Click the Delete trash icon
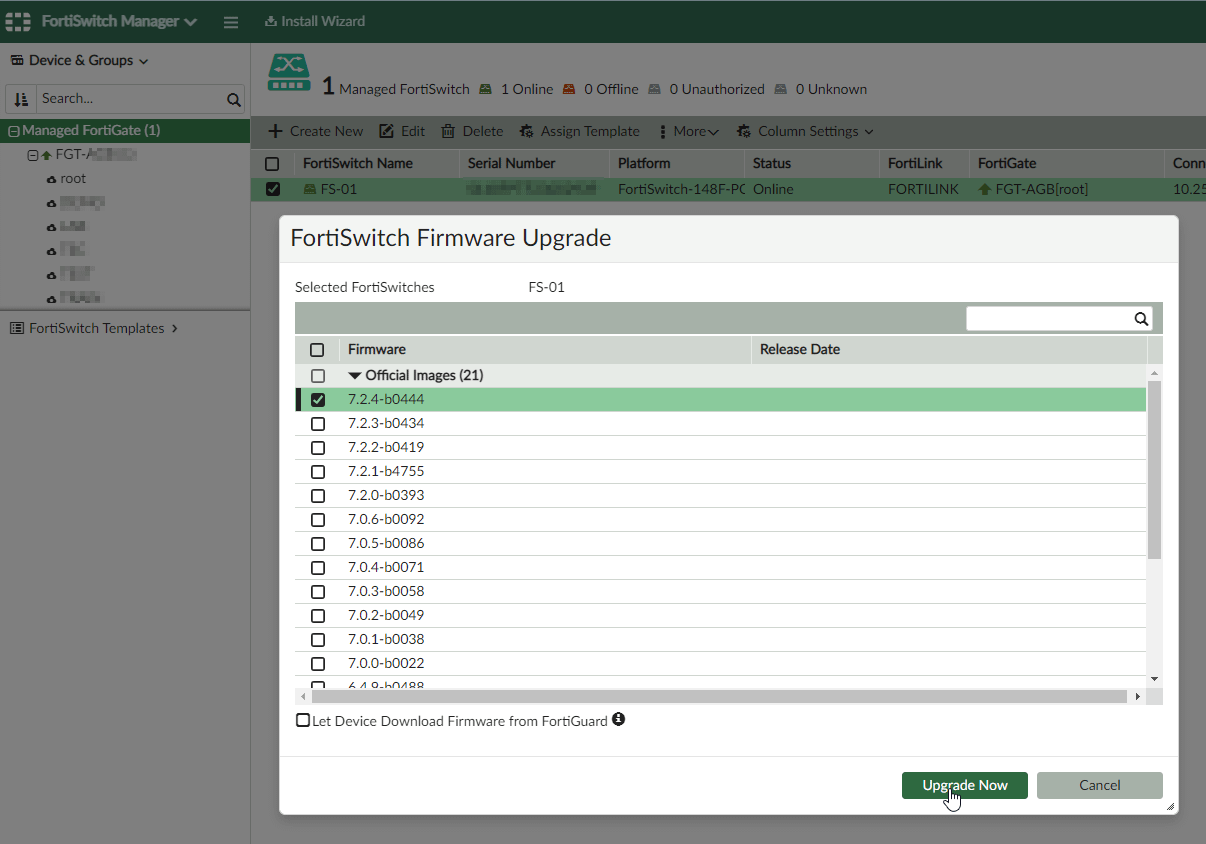 pyautogui.click(x=448, y=131)
